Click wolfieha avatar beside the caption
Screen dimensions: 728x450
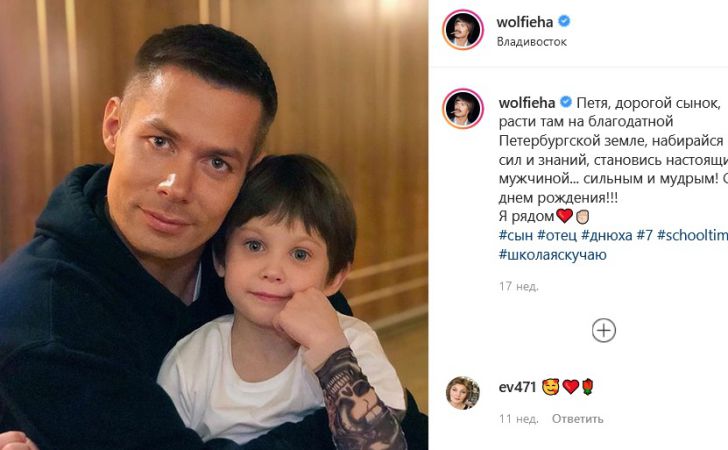coord(462,108)
